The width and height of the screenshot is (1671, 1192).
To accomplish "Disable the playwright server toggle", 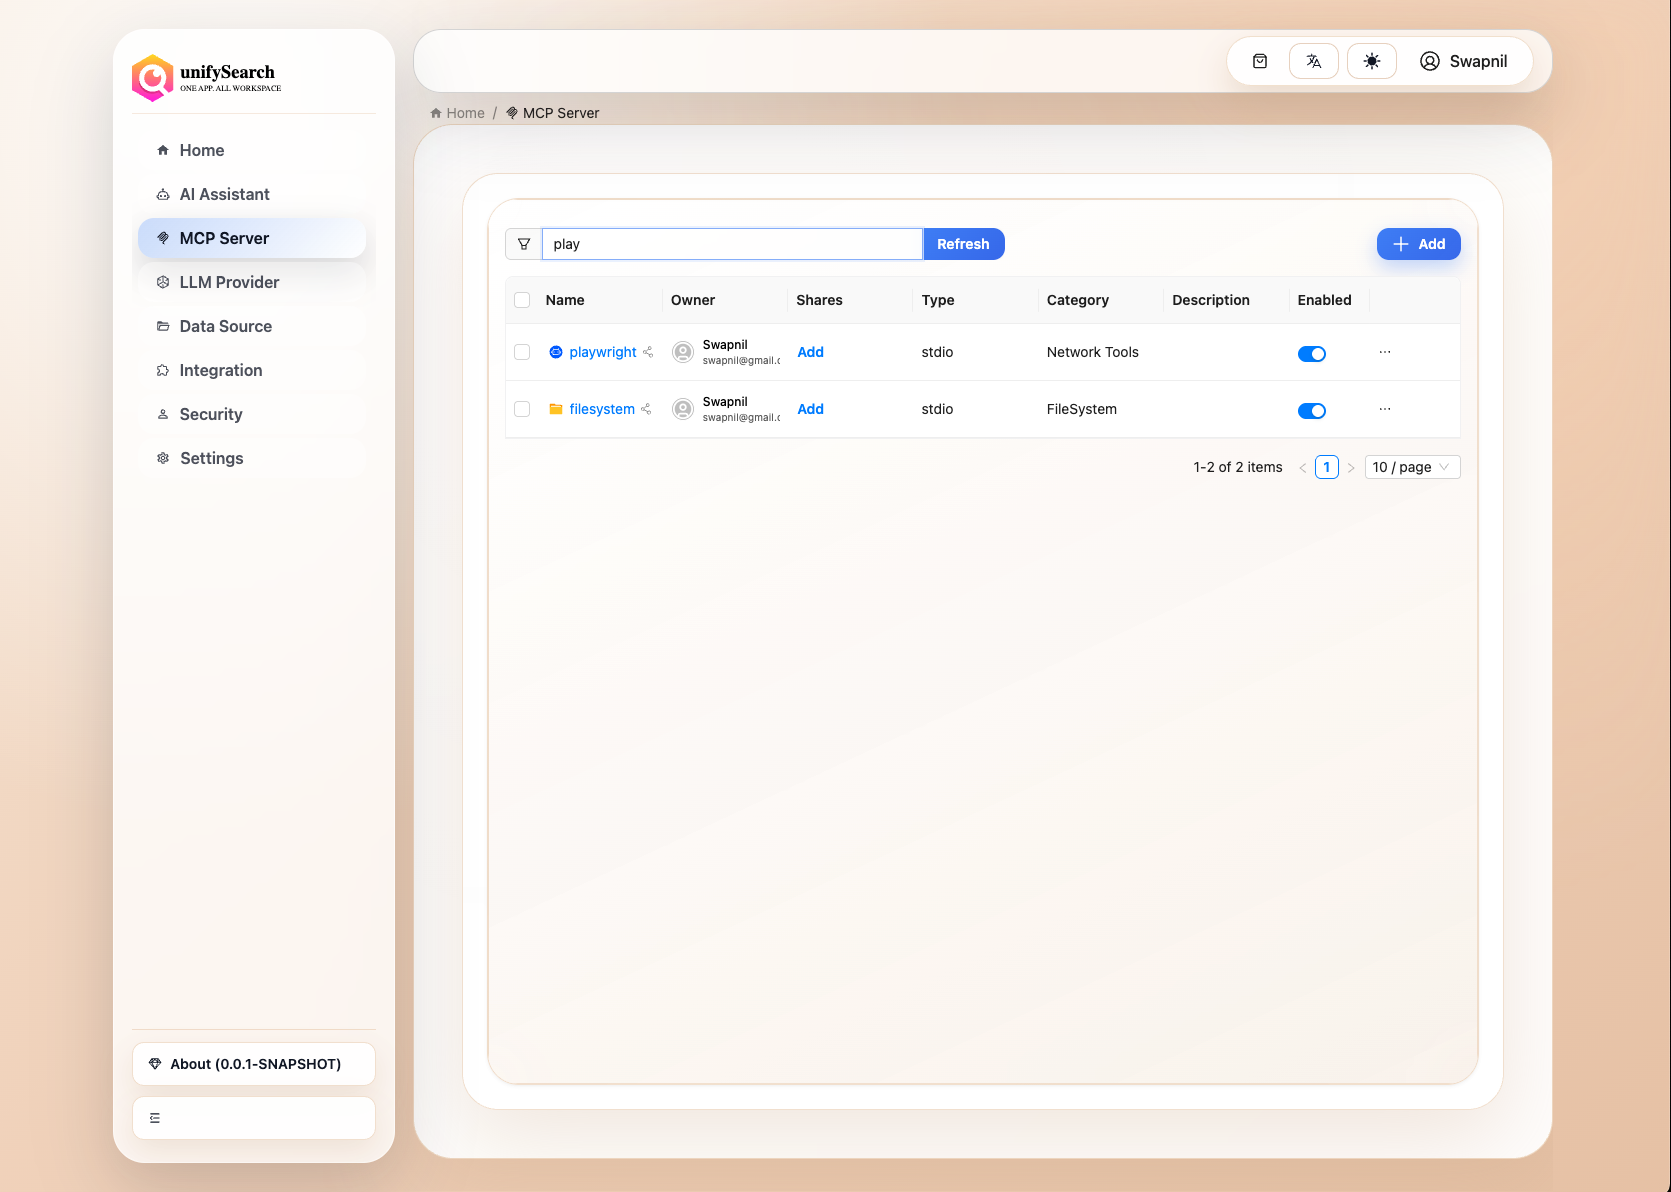I will pos(1312,353).
